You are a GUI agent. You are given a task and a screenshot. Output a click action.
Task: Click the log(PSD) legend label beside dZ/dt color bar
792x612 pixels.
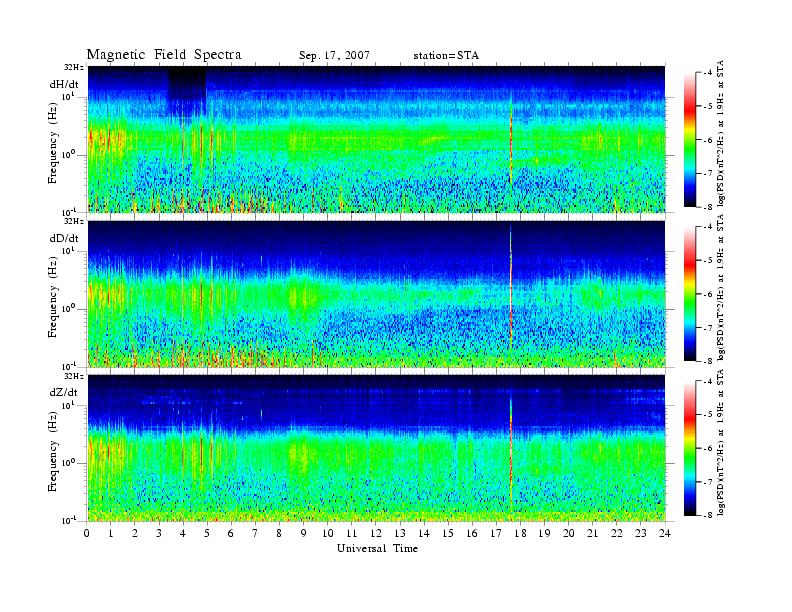721,442
